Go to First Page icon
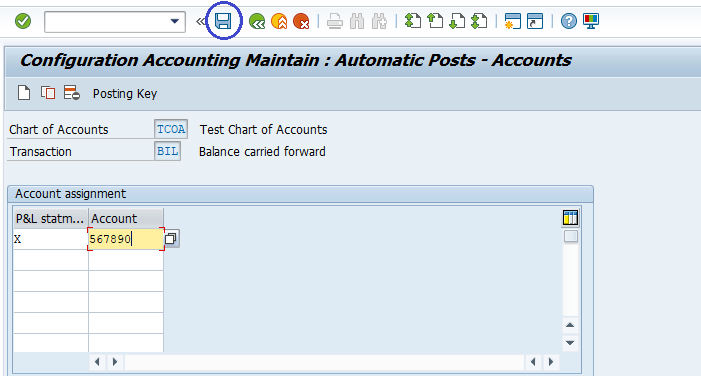Image resolution: width=701 pixels, height=376 pixels. (413, 21)
